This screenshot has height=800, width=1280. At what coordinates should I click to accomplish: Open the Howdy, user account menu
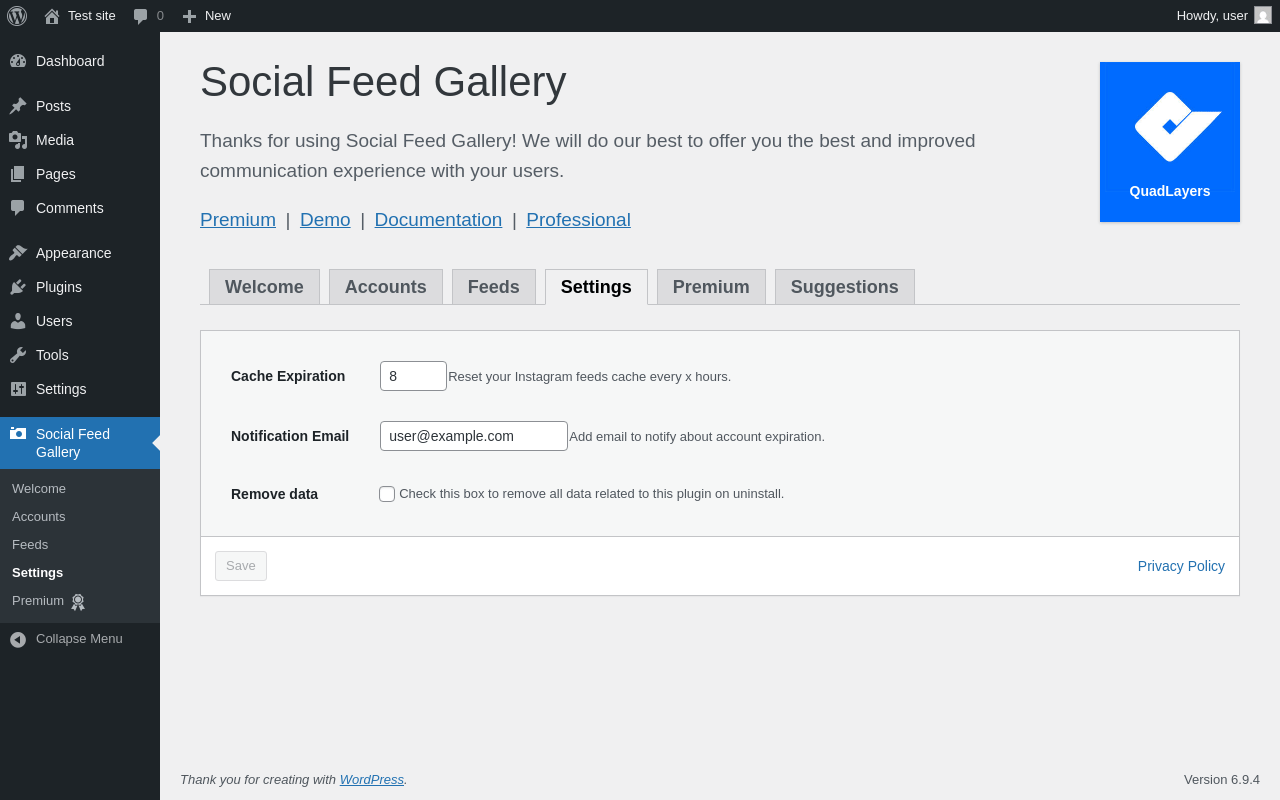(1223, 16)
